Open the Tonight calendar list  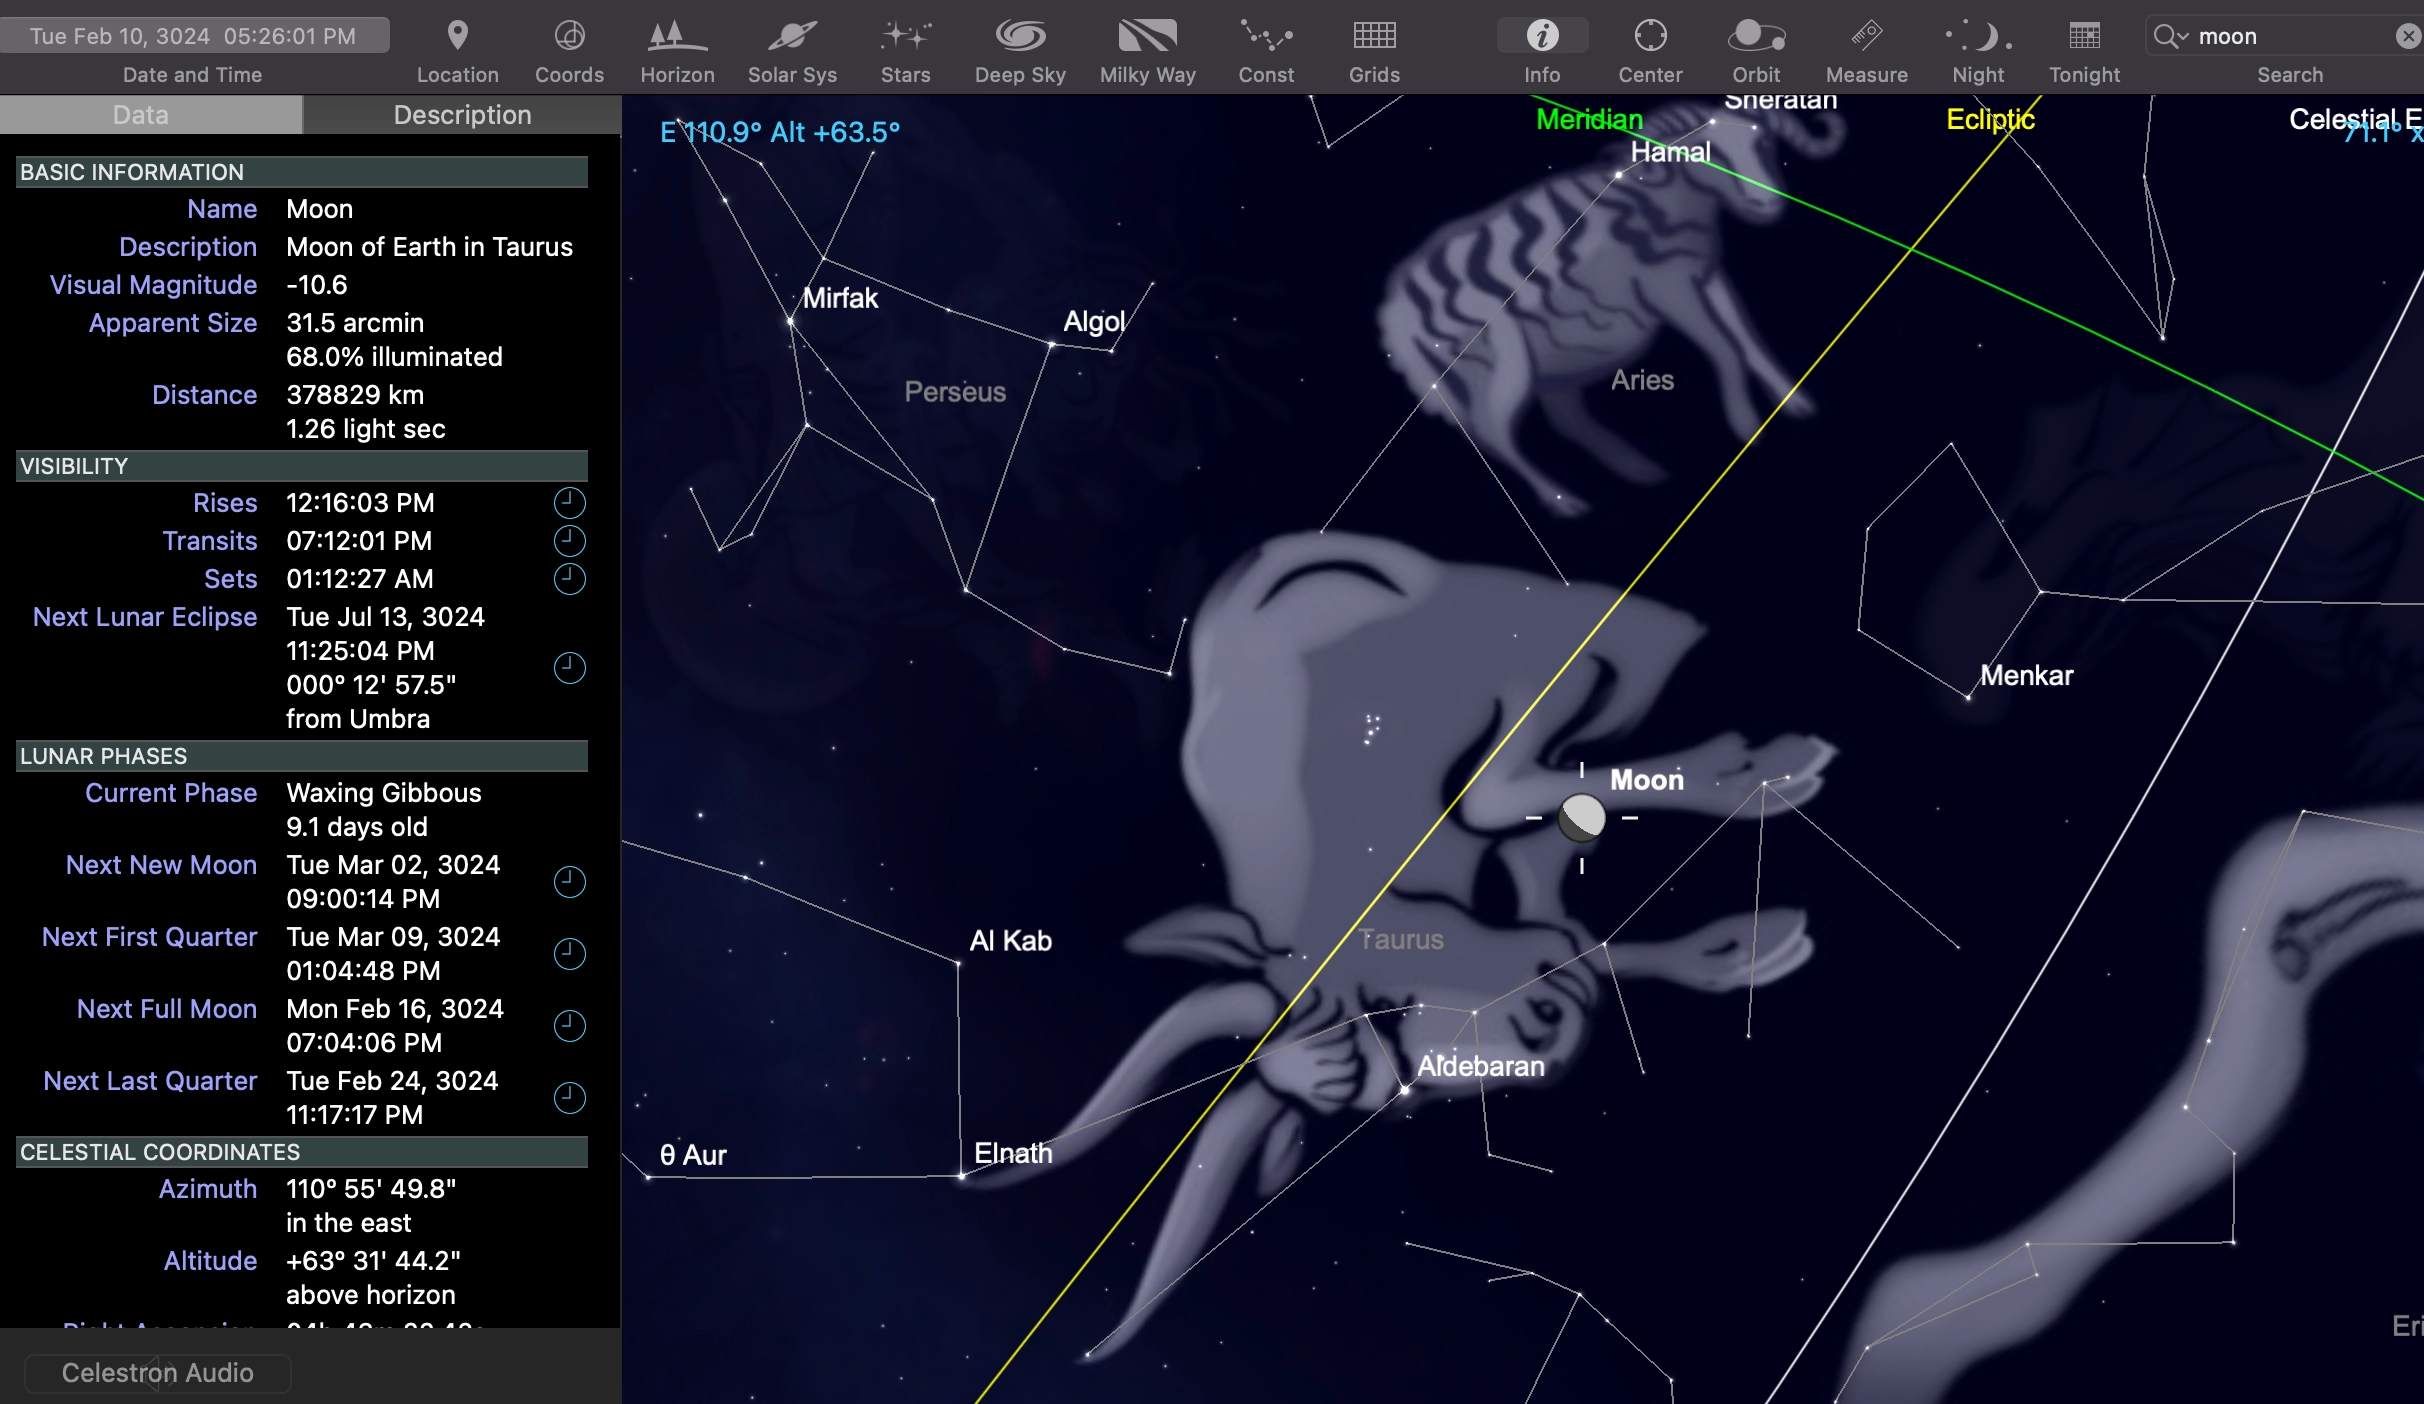coord(2084,37)
